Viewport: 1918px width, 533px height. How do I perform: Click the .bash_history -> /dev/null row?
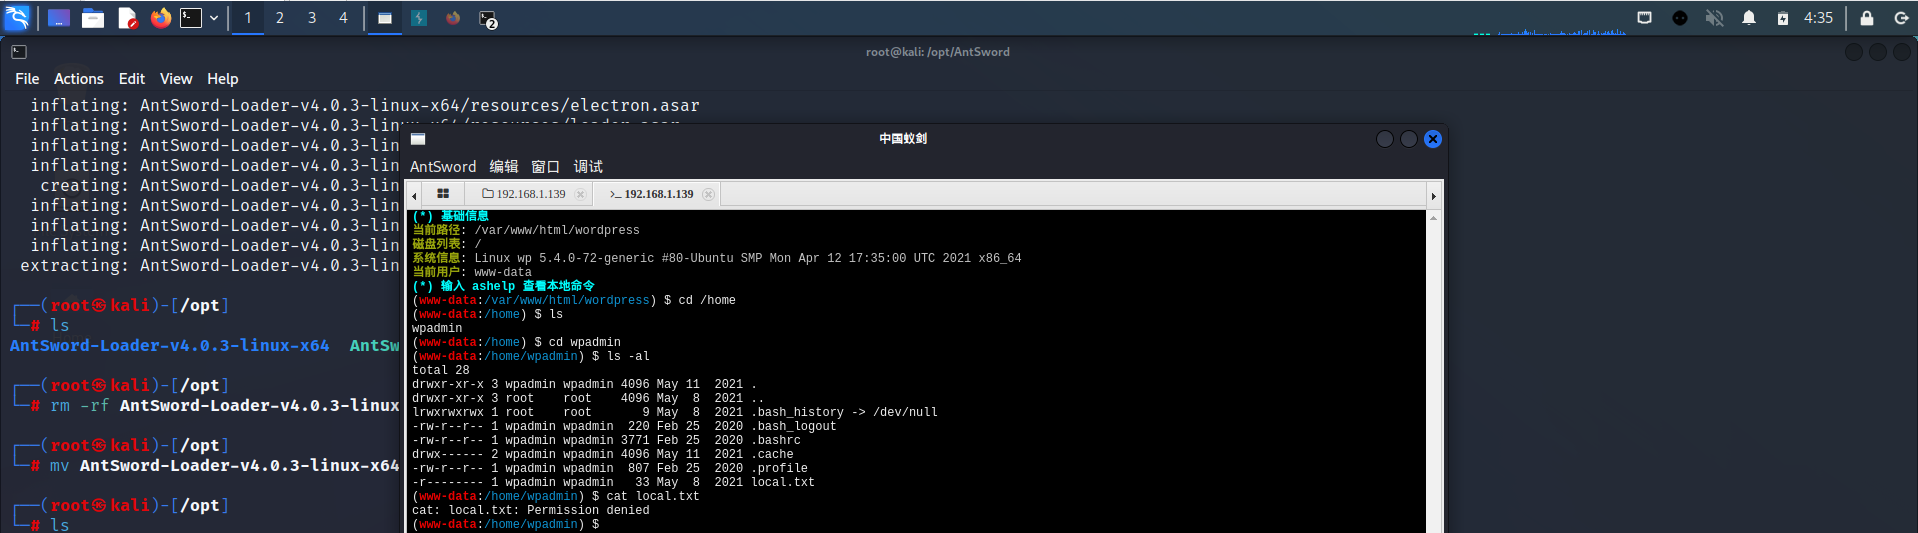(675, 412)
